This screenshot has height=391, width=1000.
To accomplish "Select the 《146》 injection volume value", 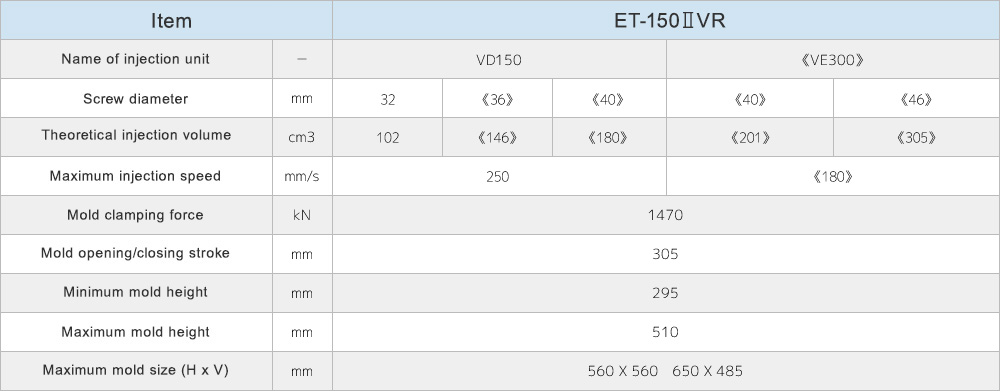I will 497,138.
